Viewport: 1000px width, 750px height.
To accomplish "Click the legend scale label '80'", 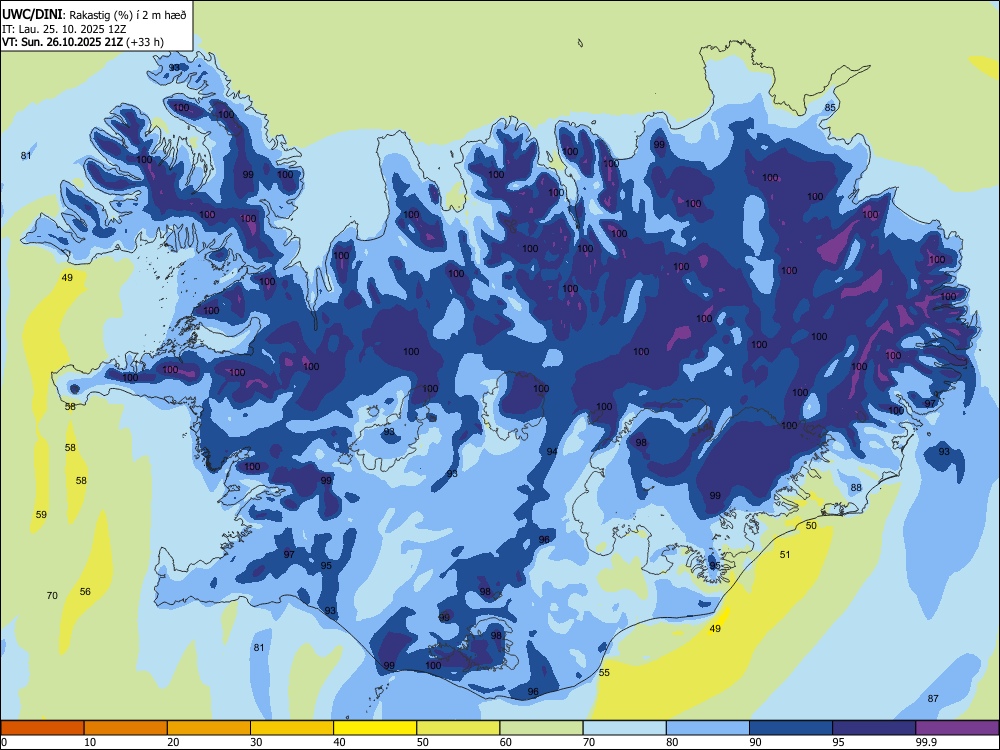I will point(672,742).
